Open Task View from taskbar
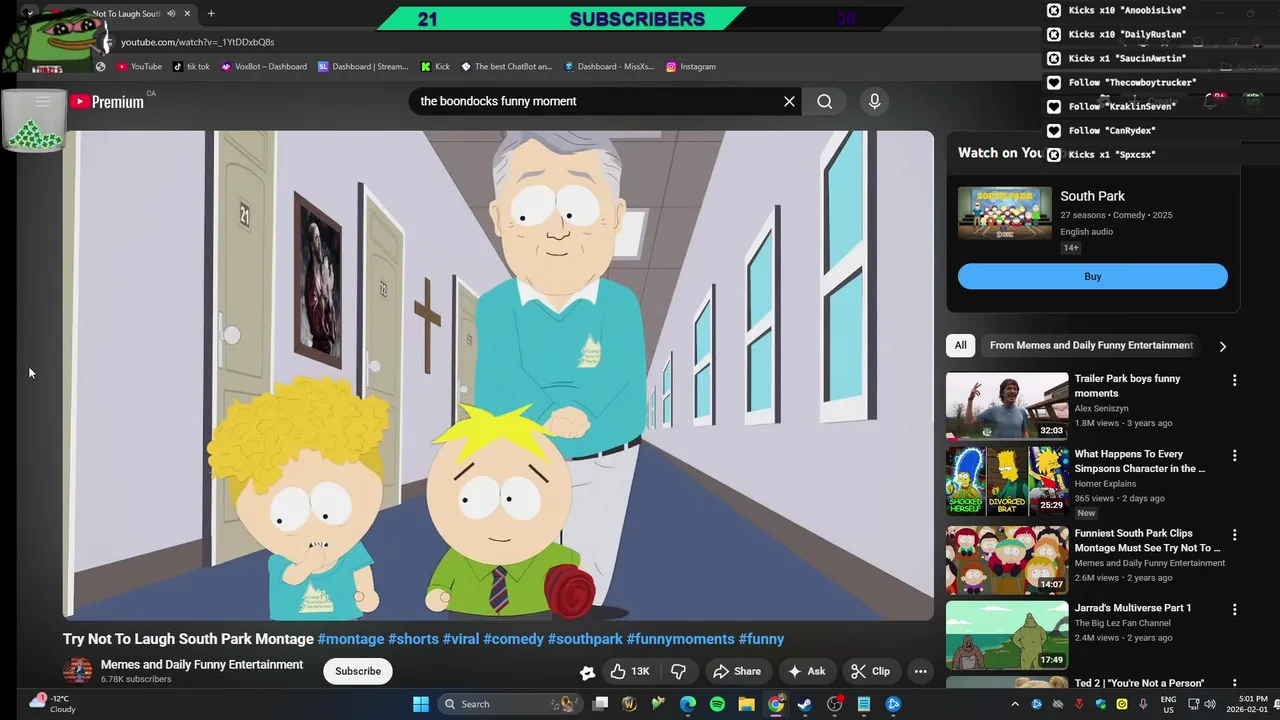The image size is (1280, 720). (x=600, y=704)
